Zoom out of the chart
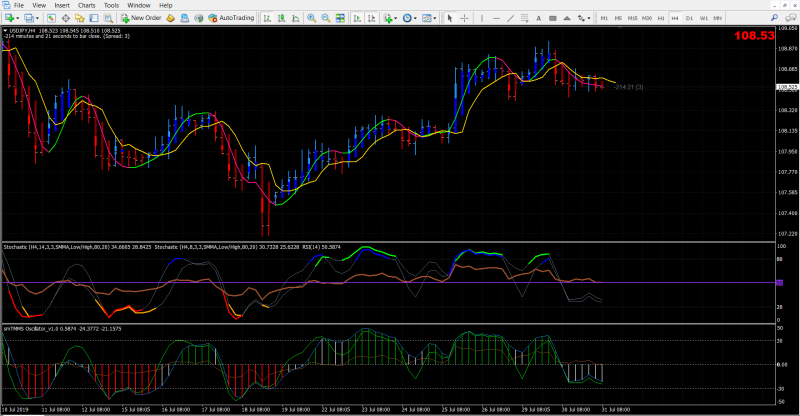Viewport: 800px width, 416px height. coord(325,18)
